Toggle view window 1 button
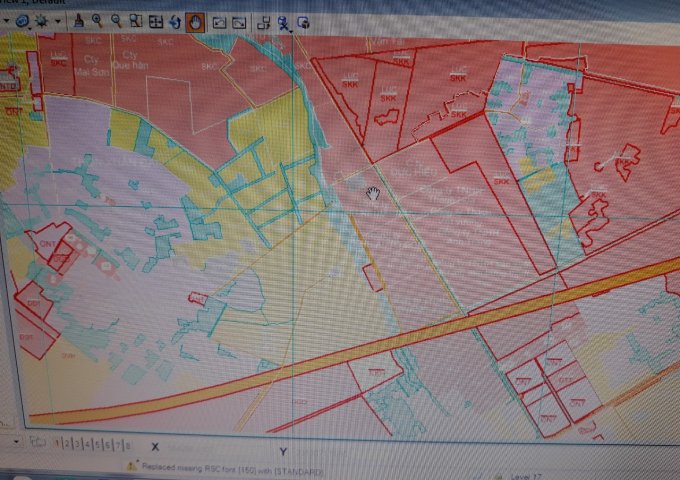The width and height of the screenshot is (680, 480). click(x=56, y=443)
